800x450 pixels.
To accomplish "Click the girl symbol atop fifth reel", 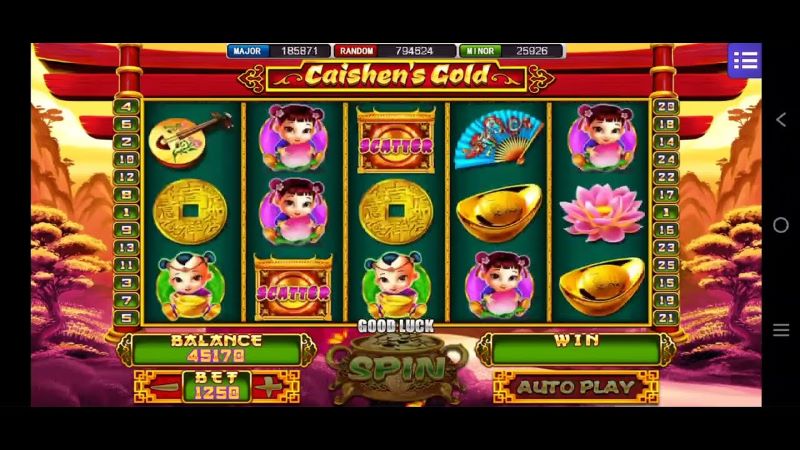I will click(x=603, y=138).
